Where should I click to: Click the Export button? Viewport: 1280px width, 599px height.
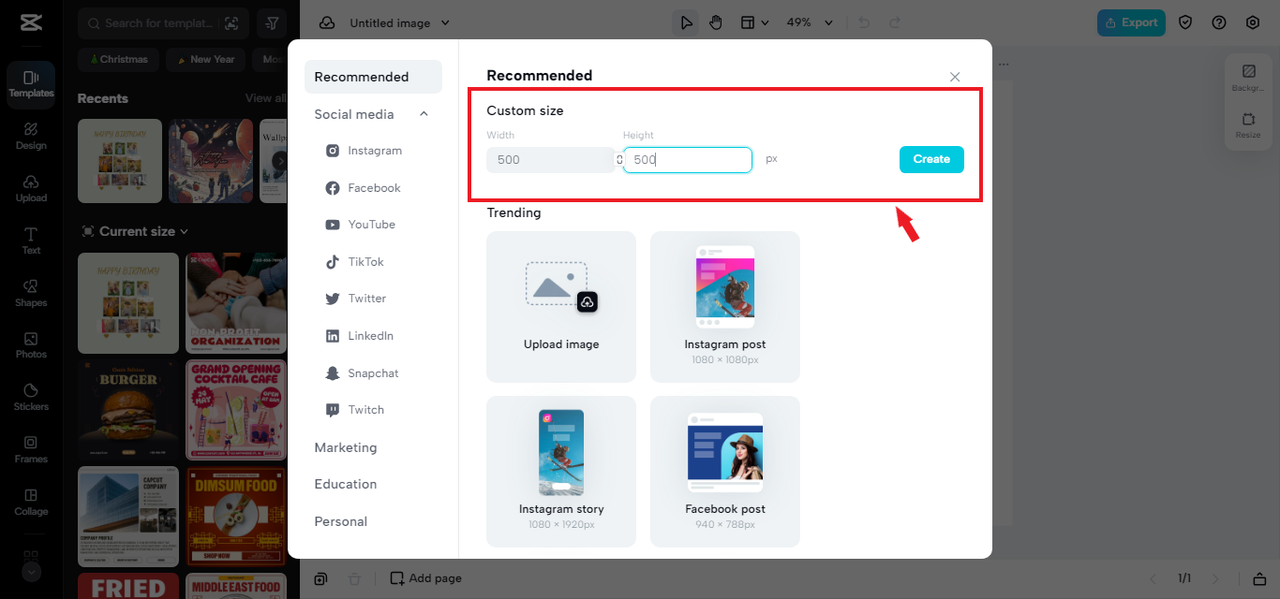pyautogui.click(x=1131, y=22)
